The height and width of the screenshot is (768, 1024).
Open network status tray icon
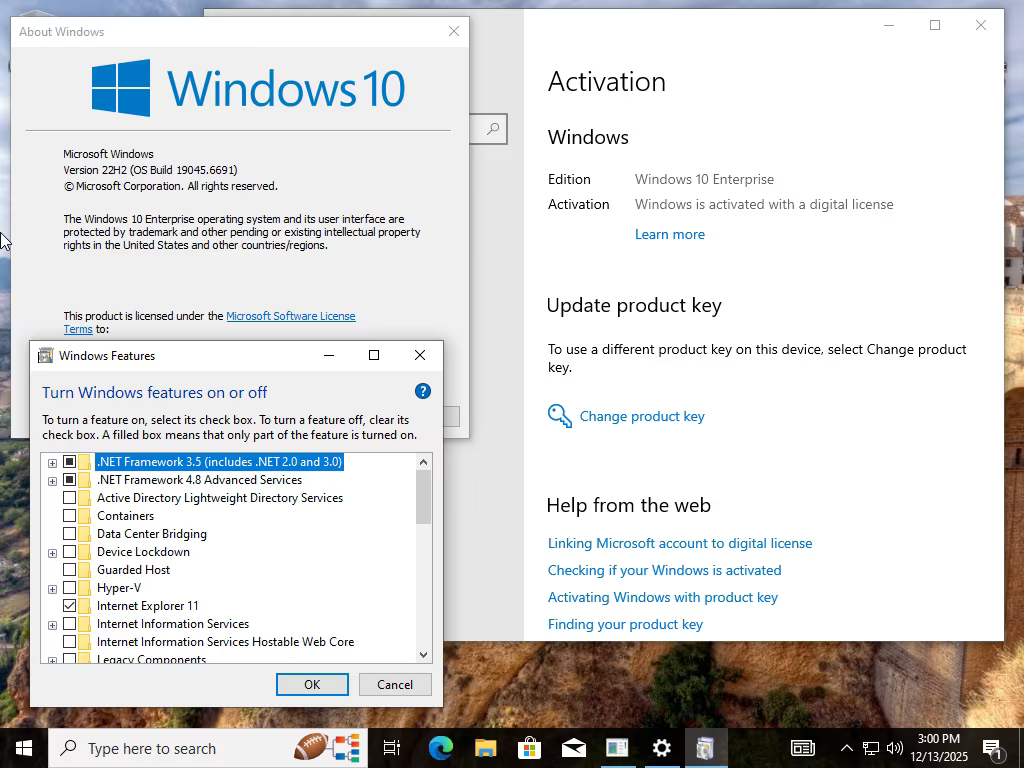pyautogui.click(x=871, y=748)
